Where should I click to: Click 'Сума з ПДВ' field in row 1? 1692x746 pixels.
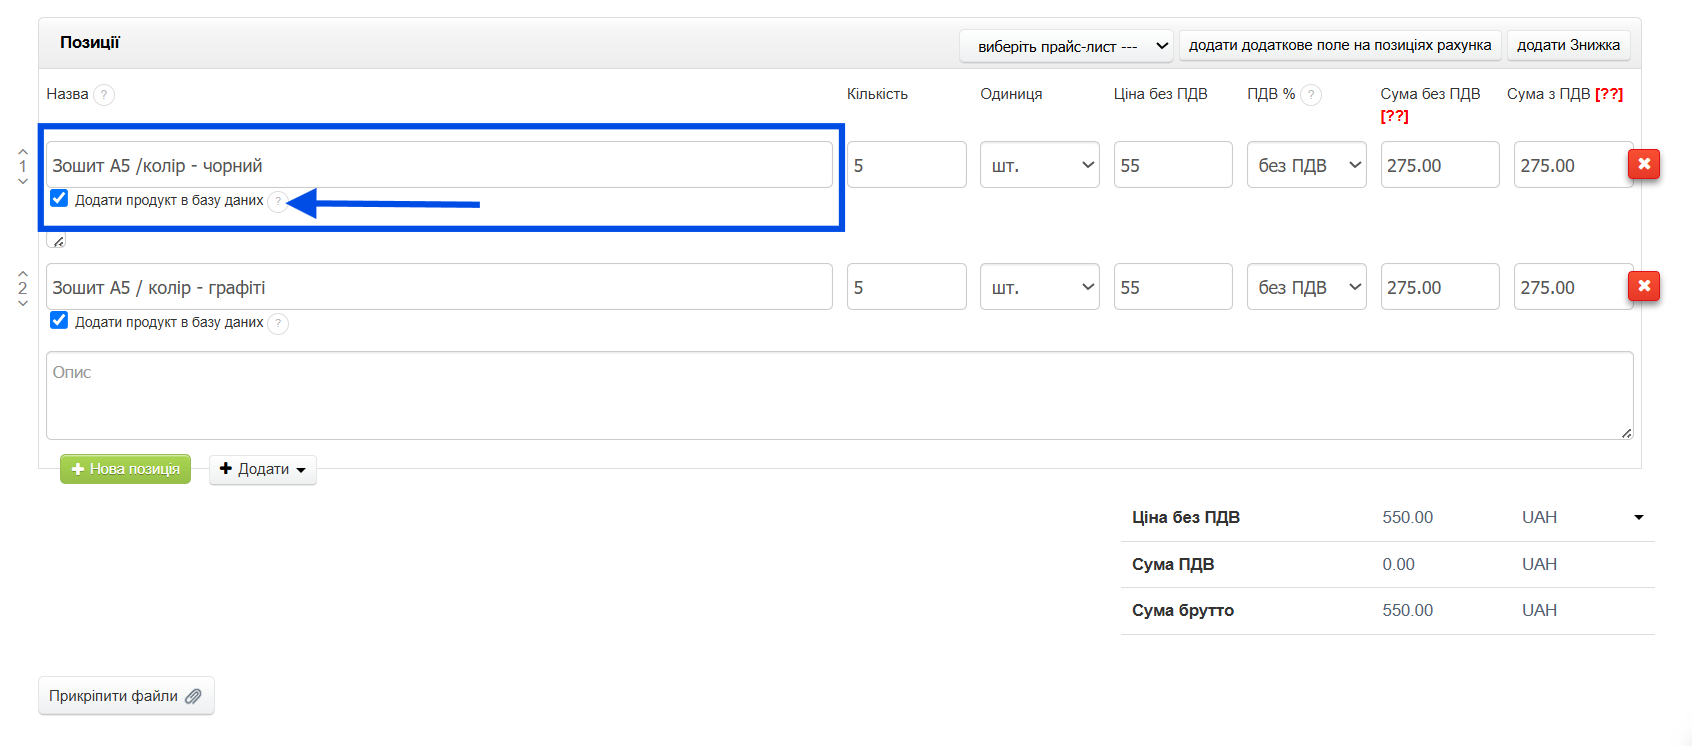1573,165
